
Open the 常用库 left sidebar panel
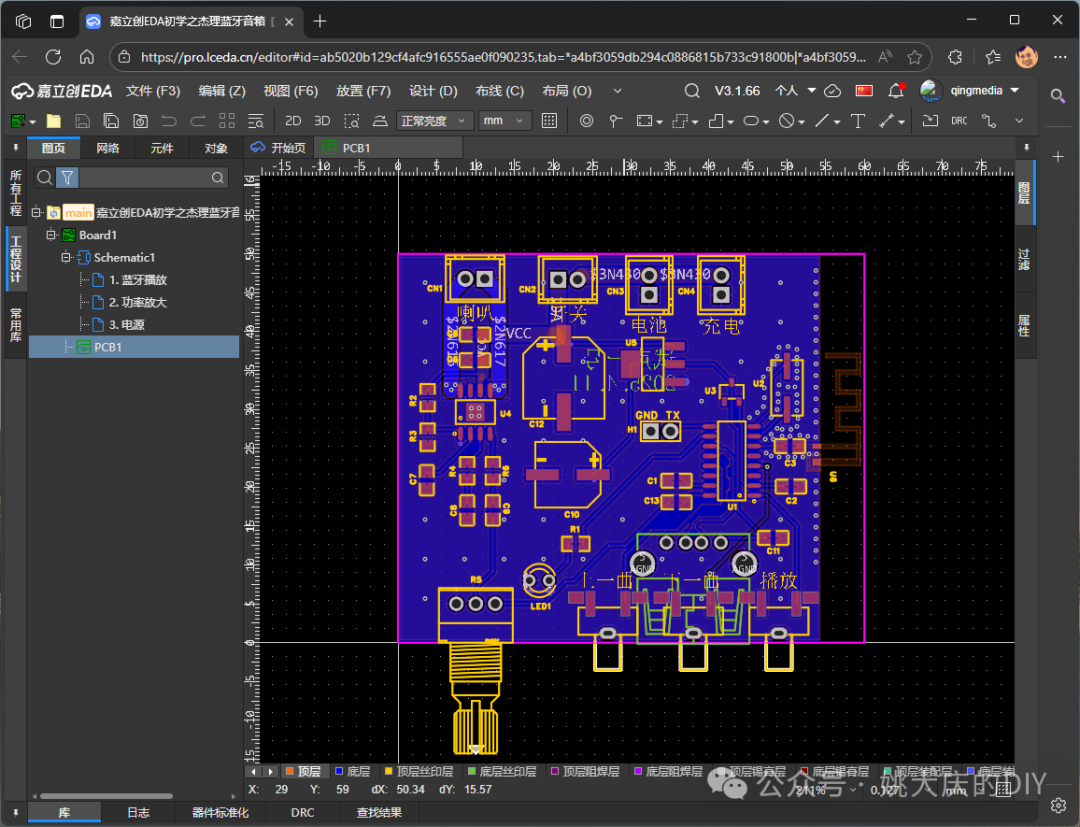(15, 325)
